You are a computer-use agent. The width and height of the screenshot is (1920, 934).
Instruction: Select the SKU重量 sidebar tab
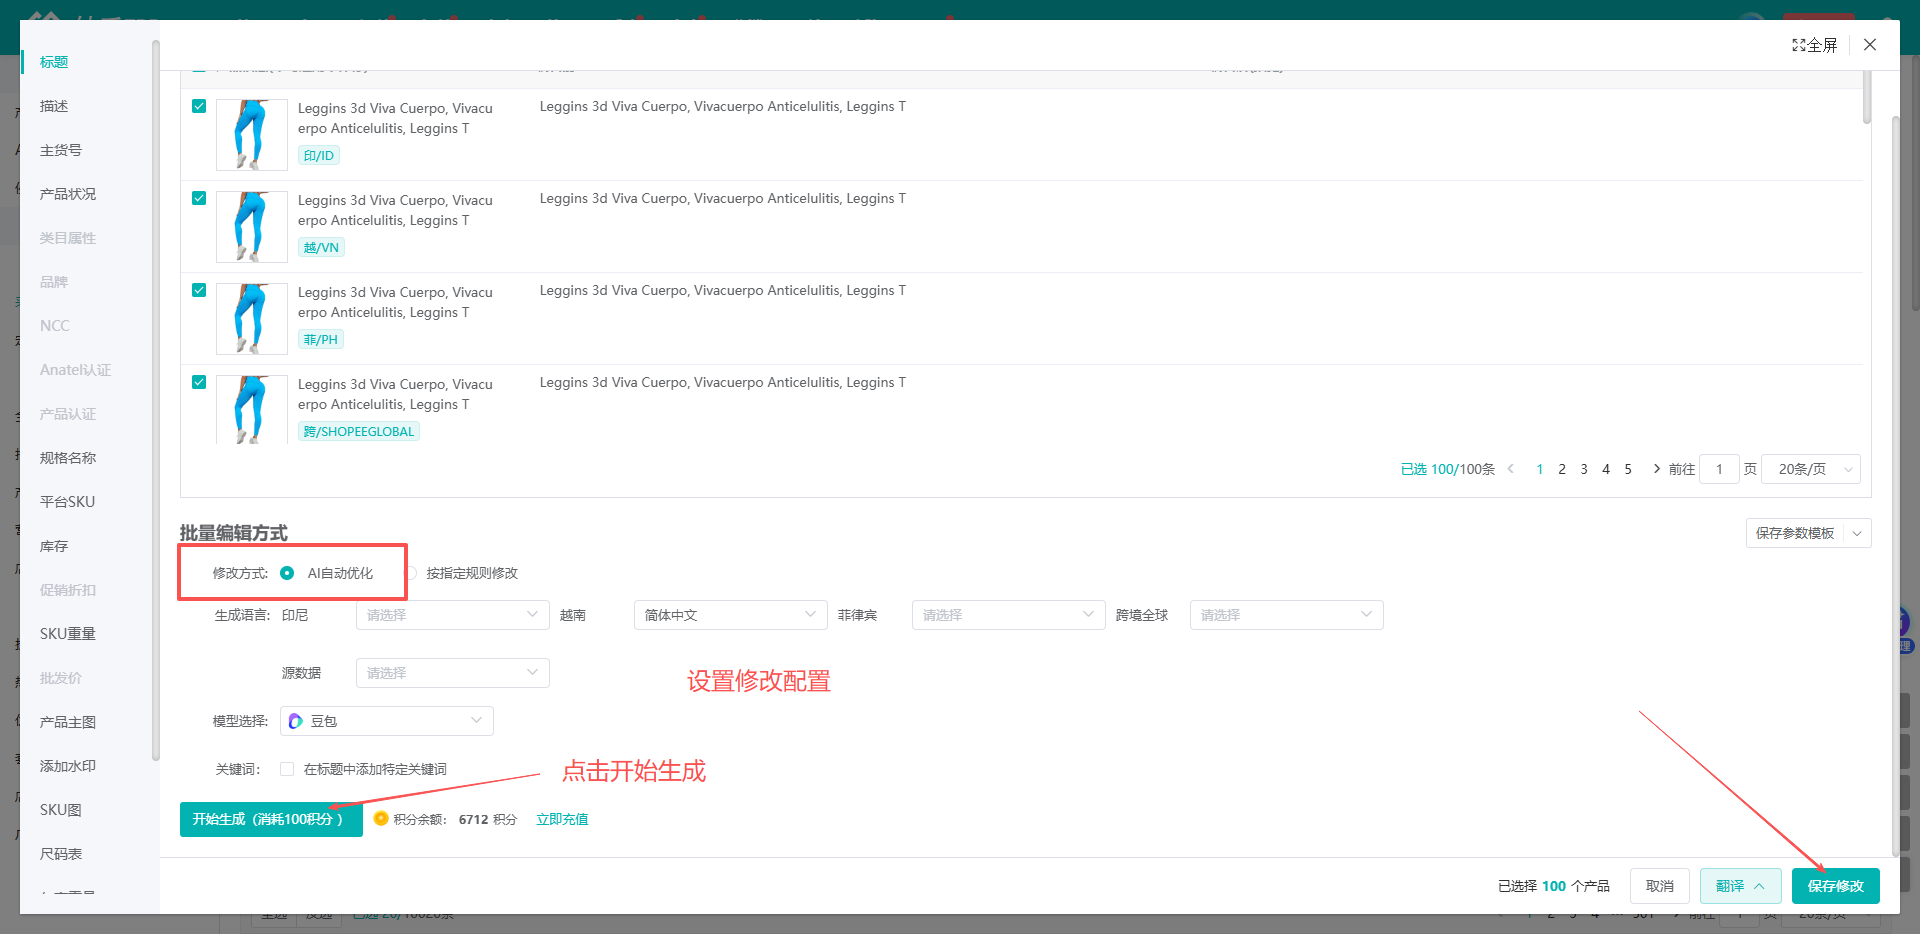(68, 634)
